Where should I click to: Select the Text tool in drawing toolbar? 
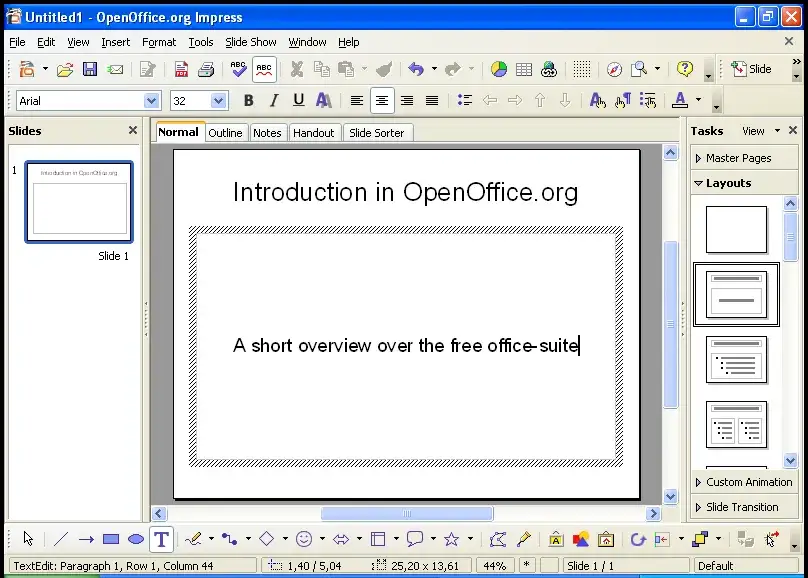pos(161,539)
